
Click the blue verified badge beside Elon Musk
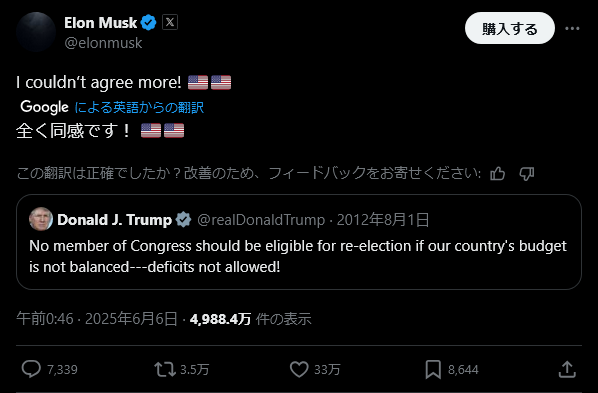click(148, 23)
